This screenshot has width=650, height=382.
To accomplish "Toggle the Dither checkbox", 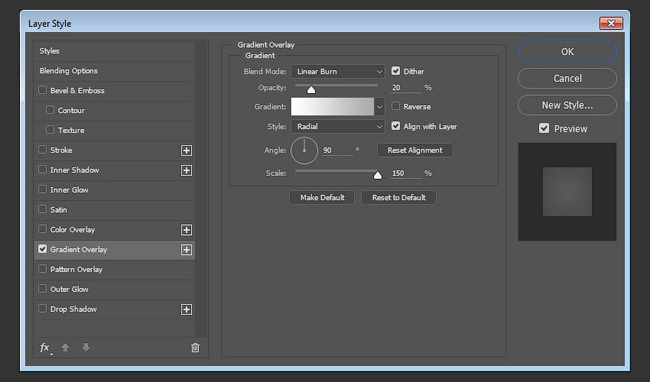I will [x=396, y=71].
